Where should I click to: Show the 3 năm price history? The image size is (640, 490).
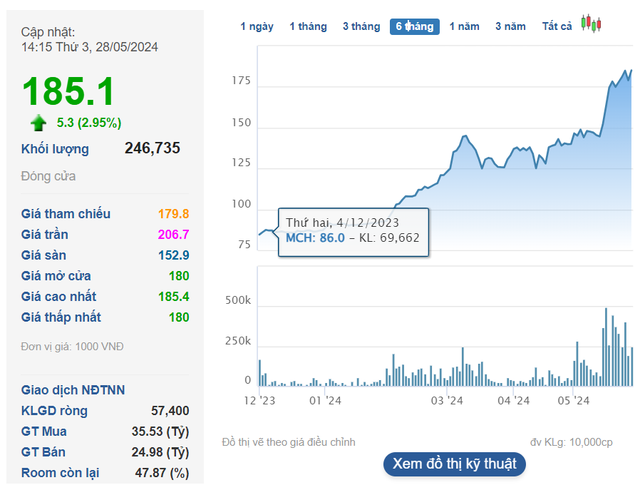coord(510,27)
